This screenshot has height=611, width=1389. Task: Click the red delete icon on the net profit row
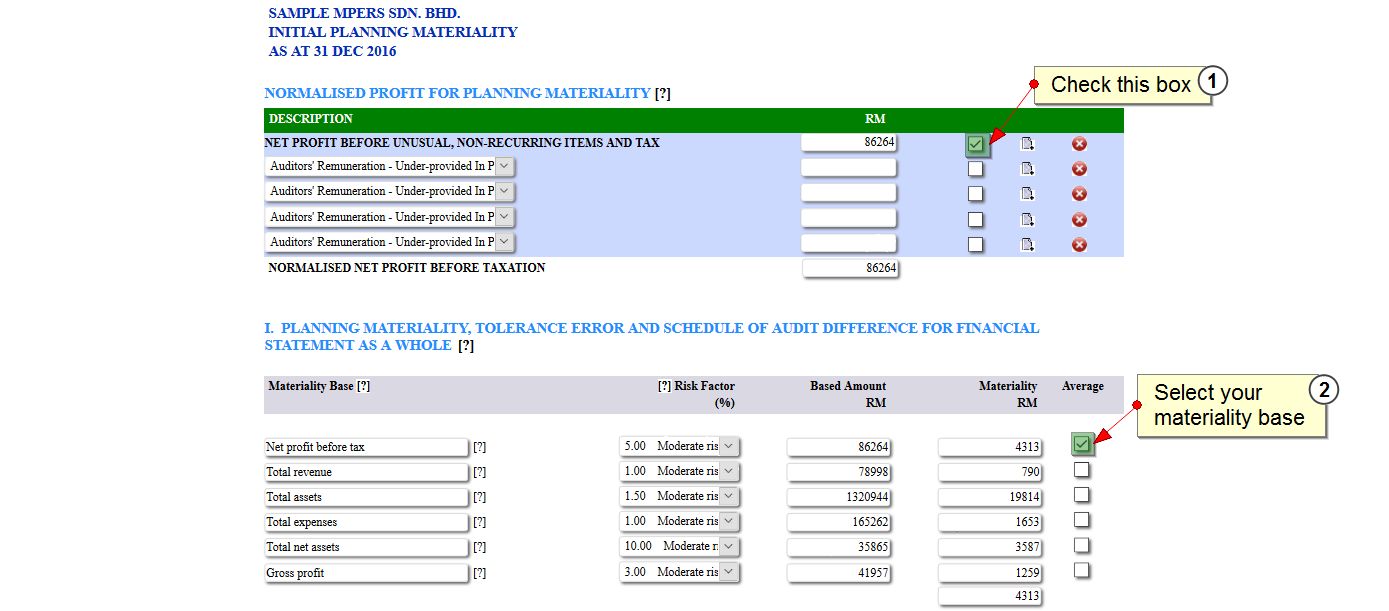pos(1079,144)
